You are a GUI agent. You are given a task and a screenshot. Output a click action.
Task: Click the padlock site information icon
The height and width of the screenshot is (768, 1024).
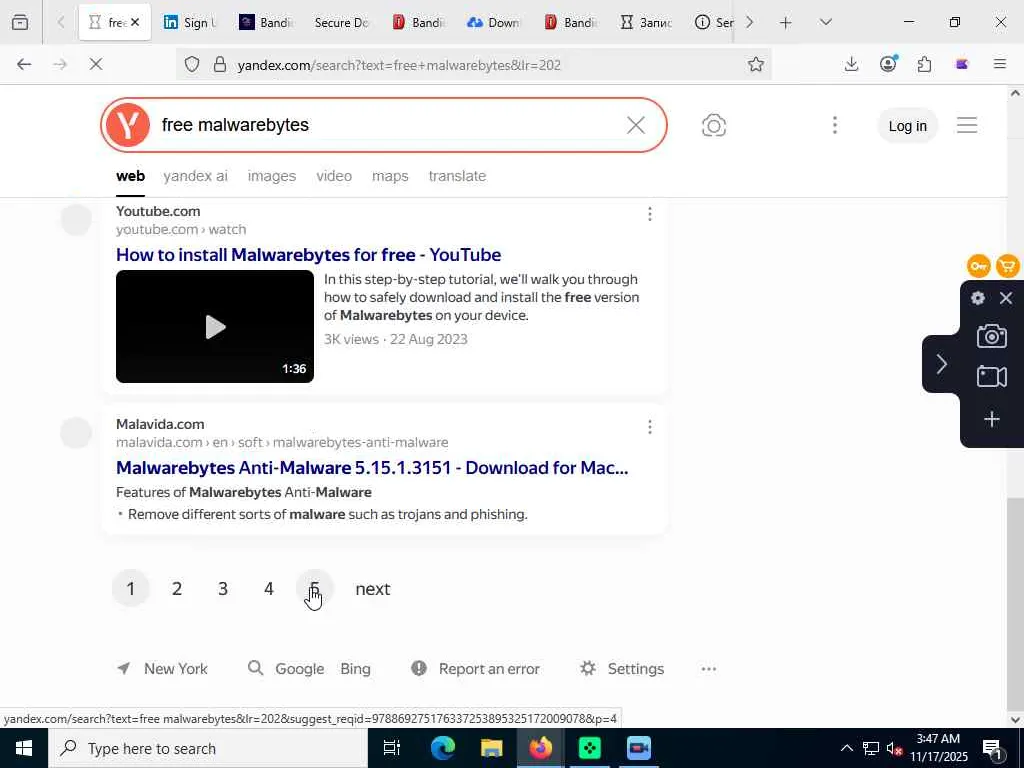tap(220, 64)
